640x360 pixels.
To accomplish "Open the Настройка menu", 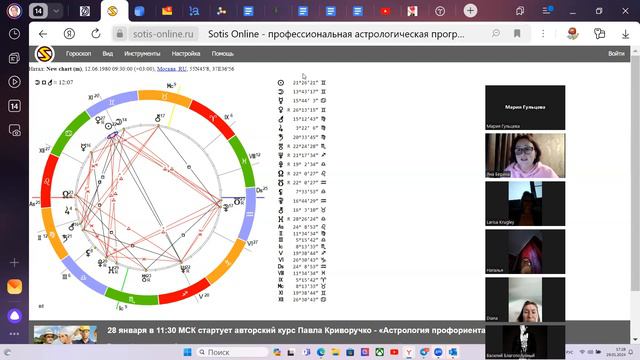I will (x=186, y=53).
